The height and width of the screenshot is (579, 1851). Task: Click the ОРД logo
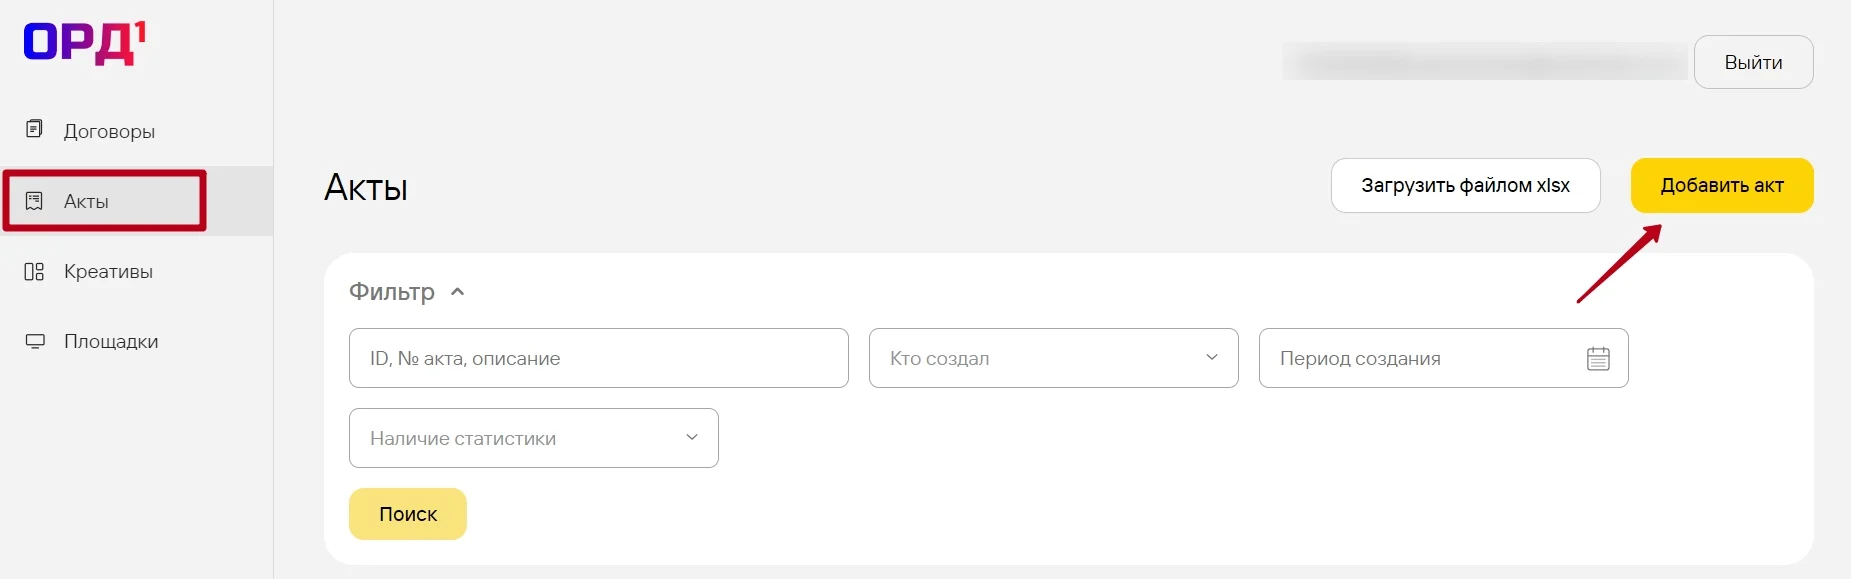click(84, 44)
